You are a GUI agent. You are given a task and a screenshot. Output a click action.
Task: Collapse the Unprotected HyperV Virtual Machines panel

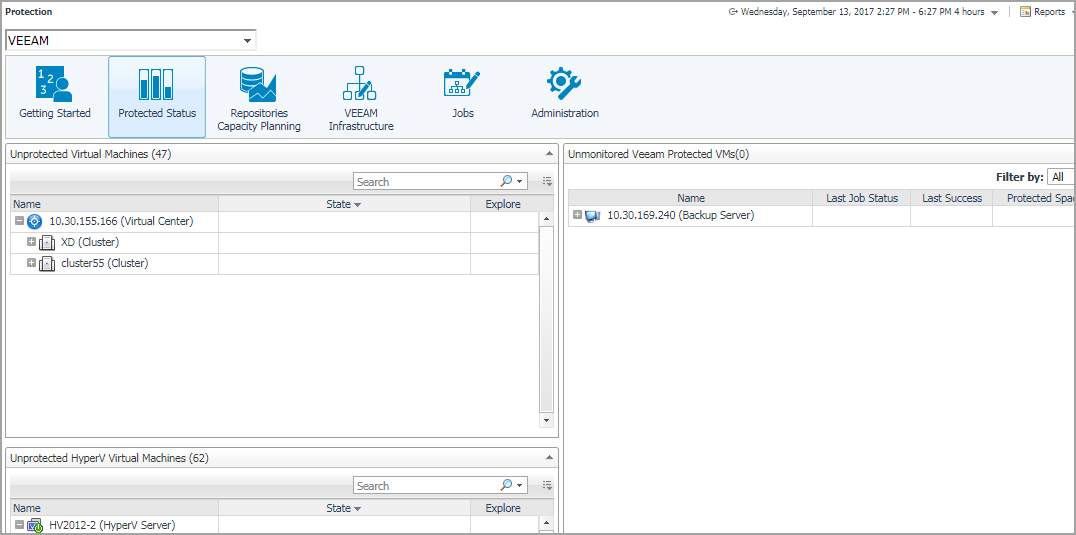point(549,457)
